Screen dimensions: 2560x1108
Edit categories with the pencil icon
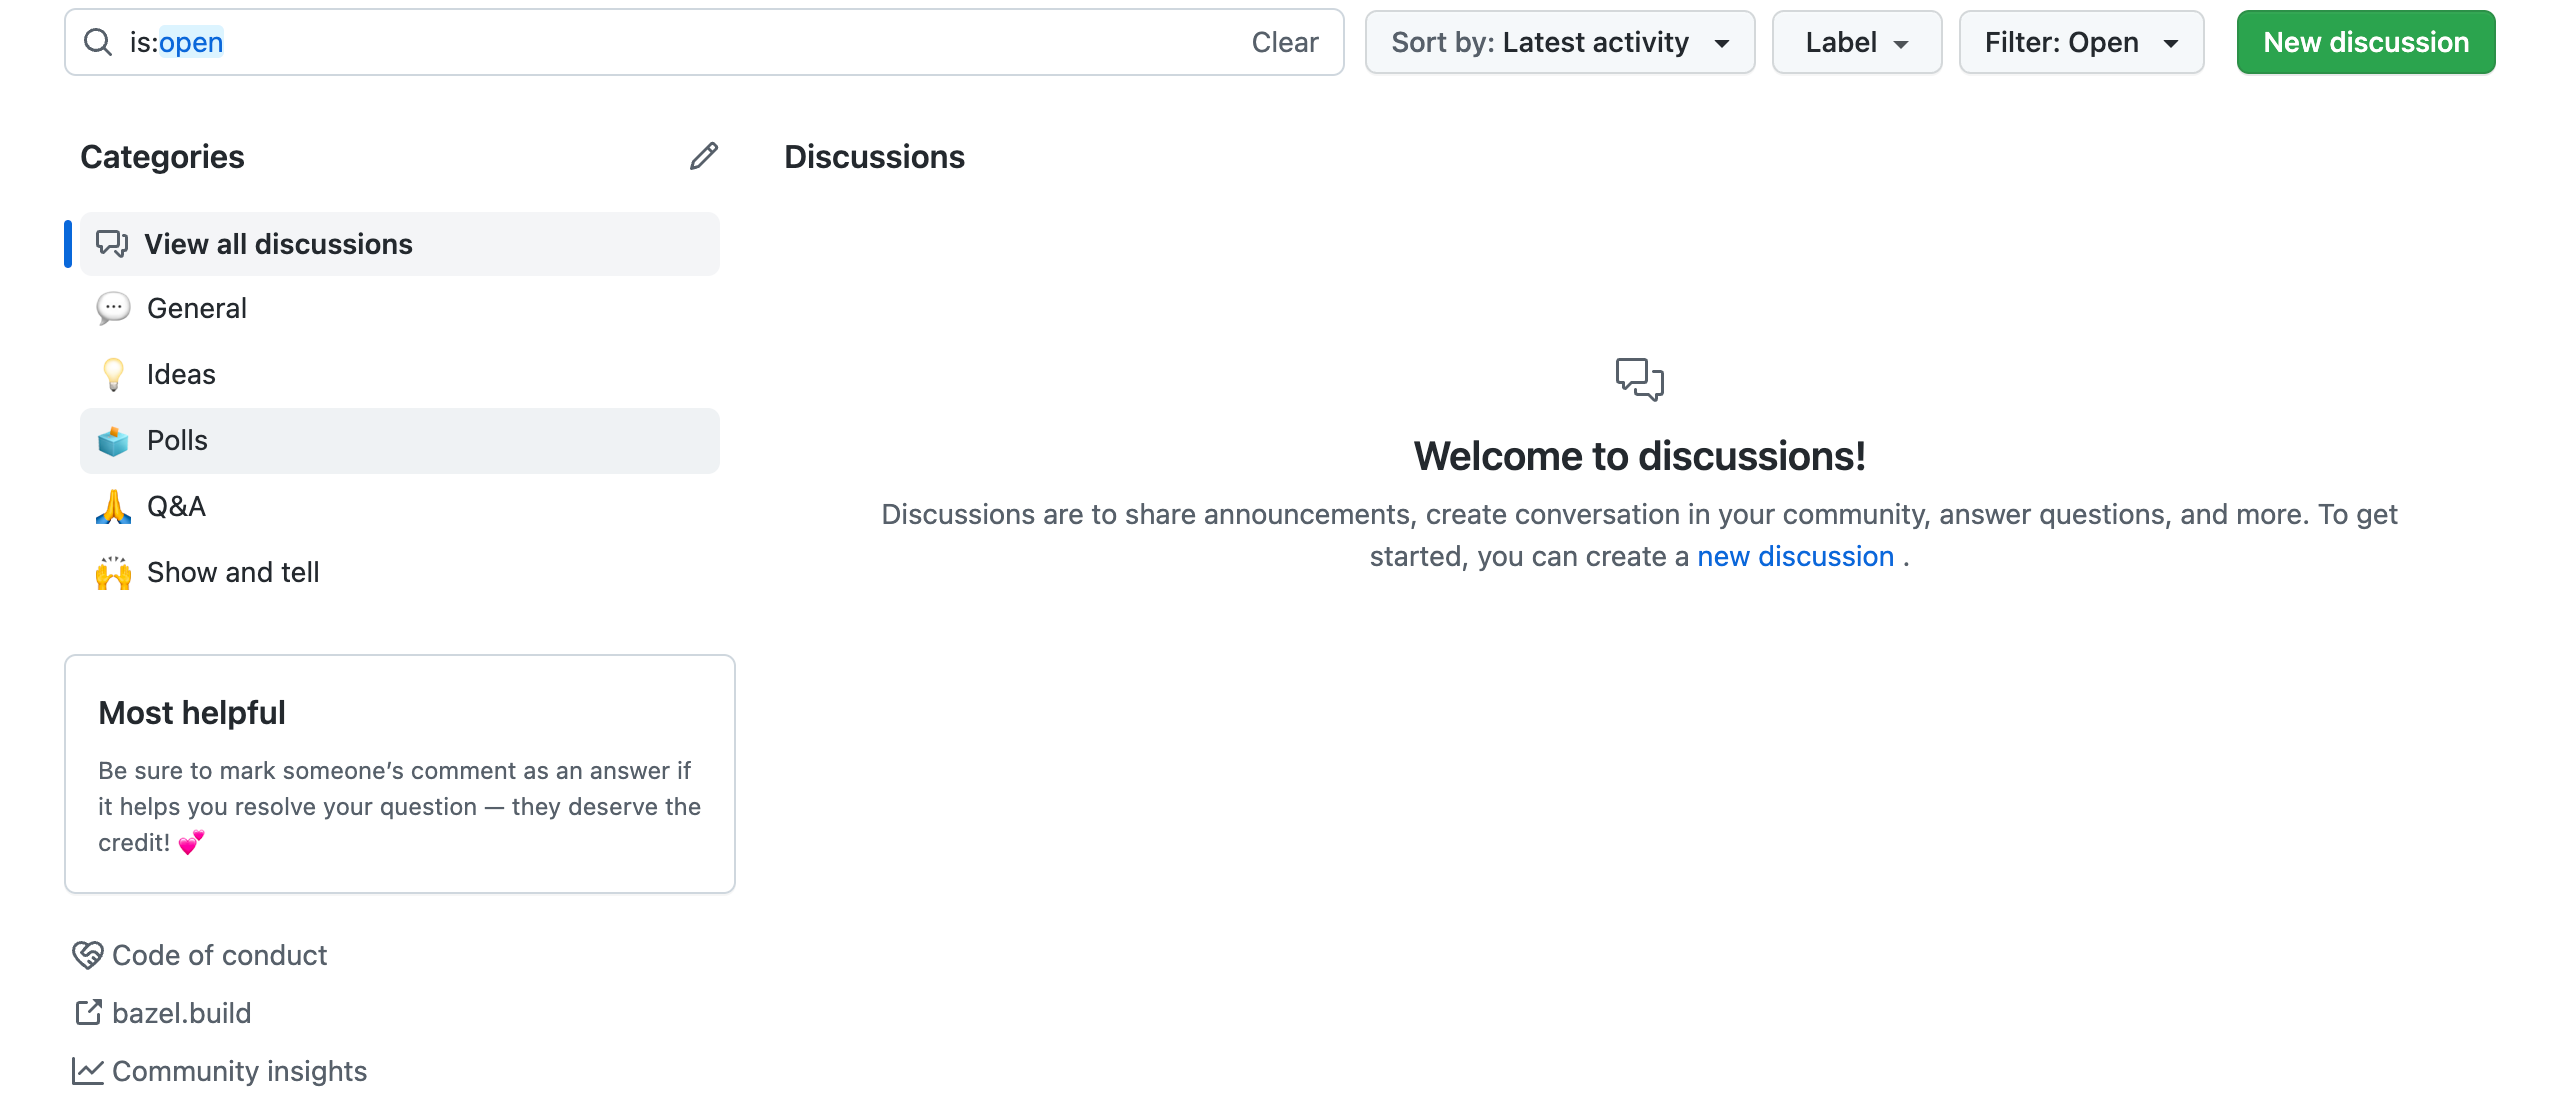point(704,156)
